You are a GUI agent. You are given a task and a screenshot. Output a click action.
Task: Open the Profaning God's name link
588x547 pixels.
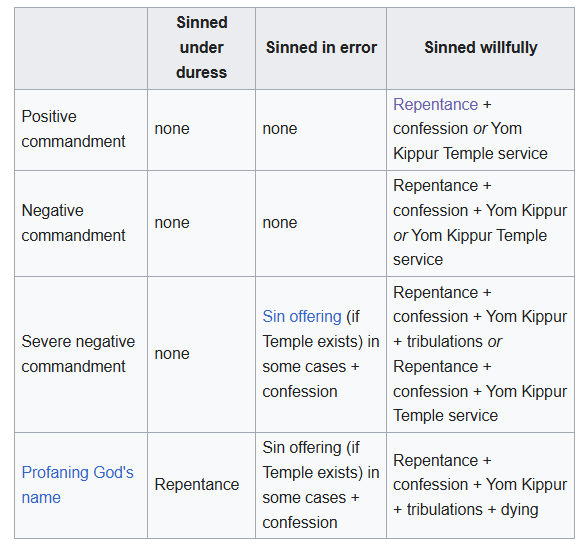click(x=77, y=485)
